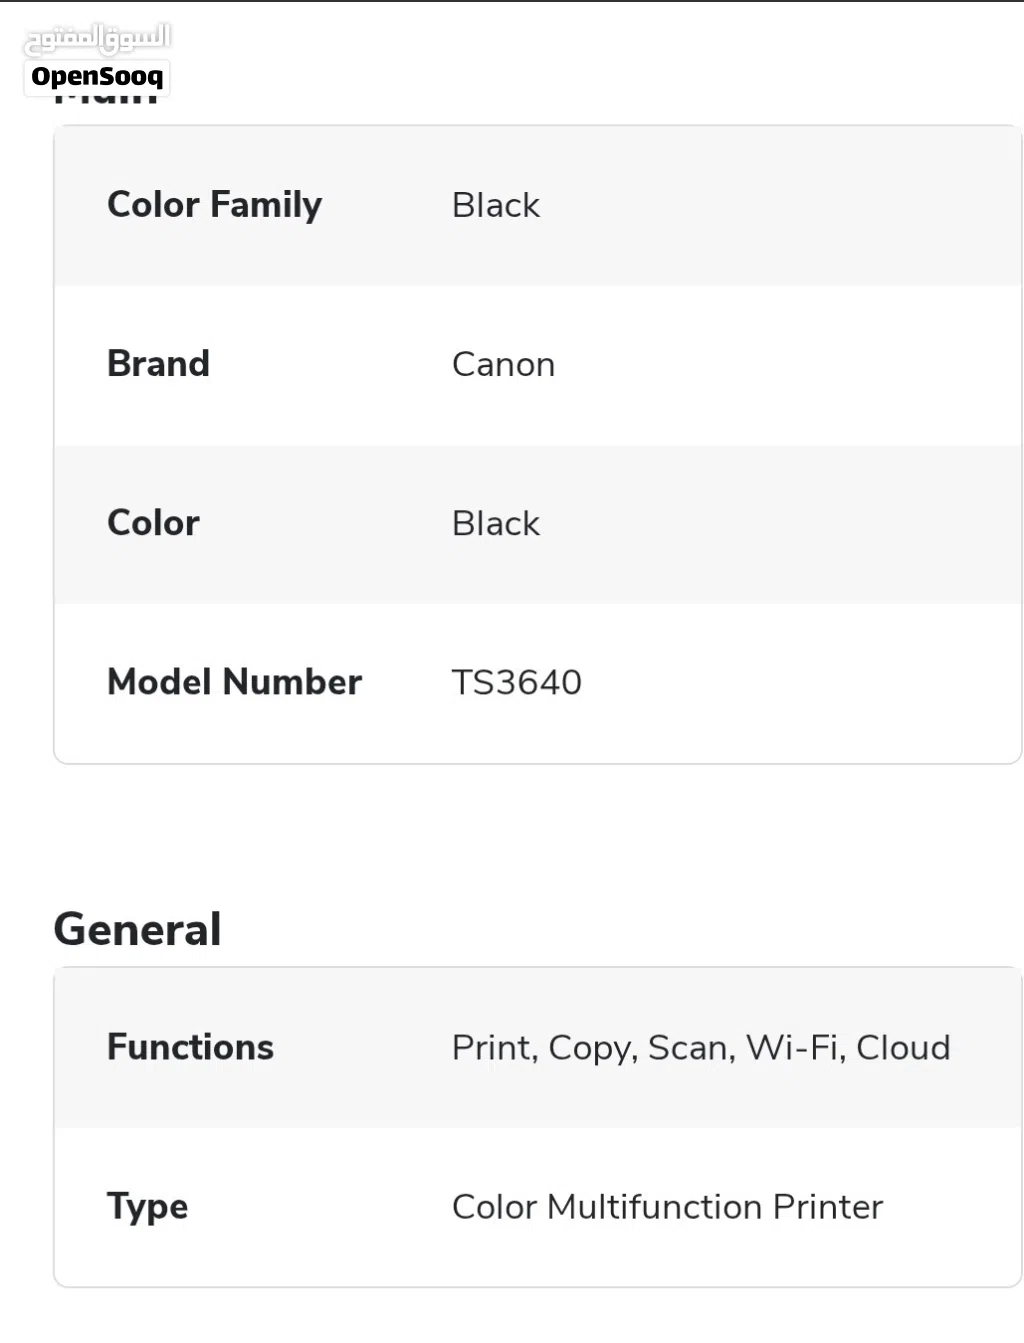
Task: Click the Canon brand value
Action: pyautogui.click(x=503, y=365)
